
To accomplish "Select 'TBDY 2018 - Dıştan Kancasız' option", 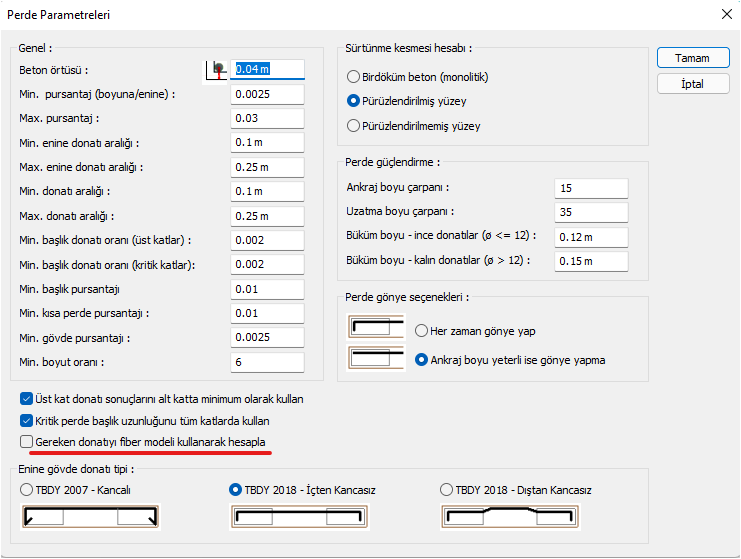I will click(447, 490).
